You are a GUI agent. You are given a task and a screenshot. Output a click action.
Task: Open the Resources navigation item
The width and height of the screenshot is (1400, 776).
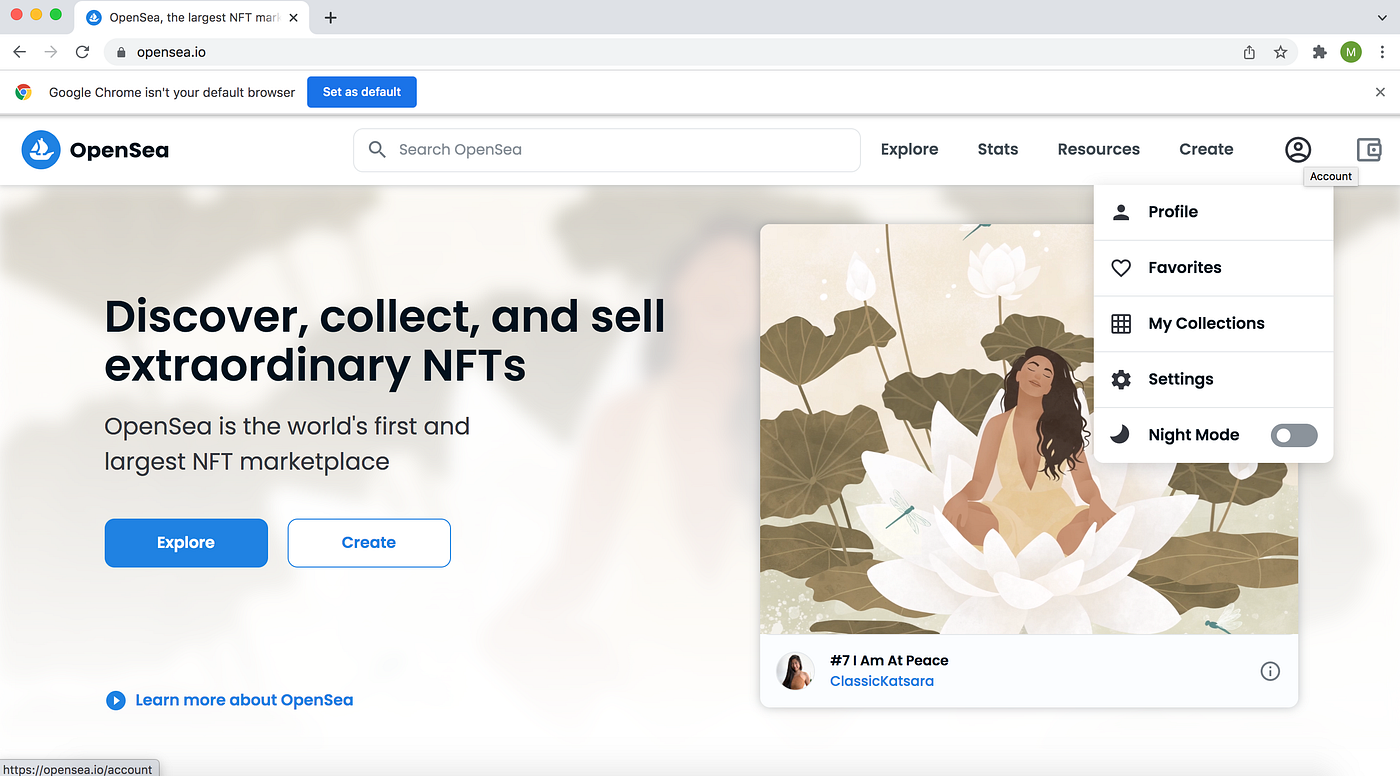click(1099, 149)
